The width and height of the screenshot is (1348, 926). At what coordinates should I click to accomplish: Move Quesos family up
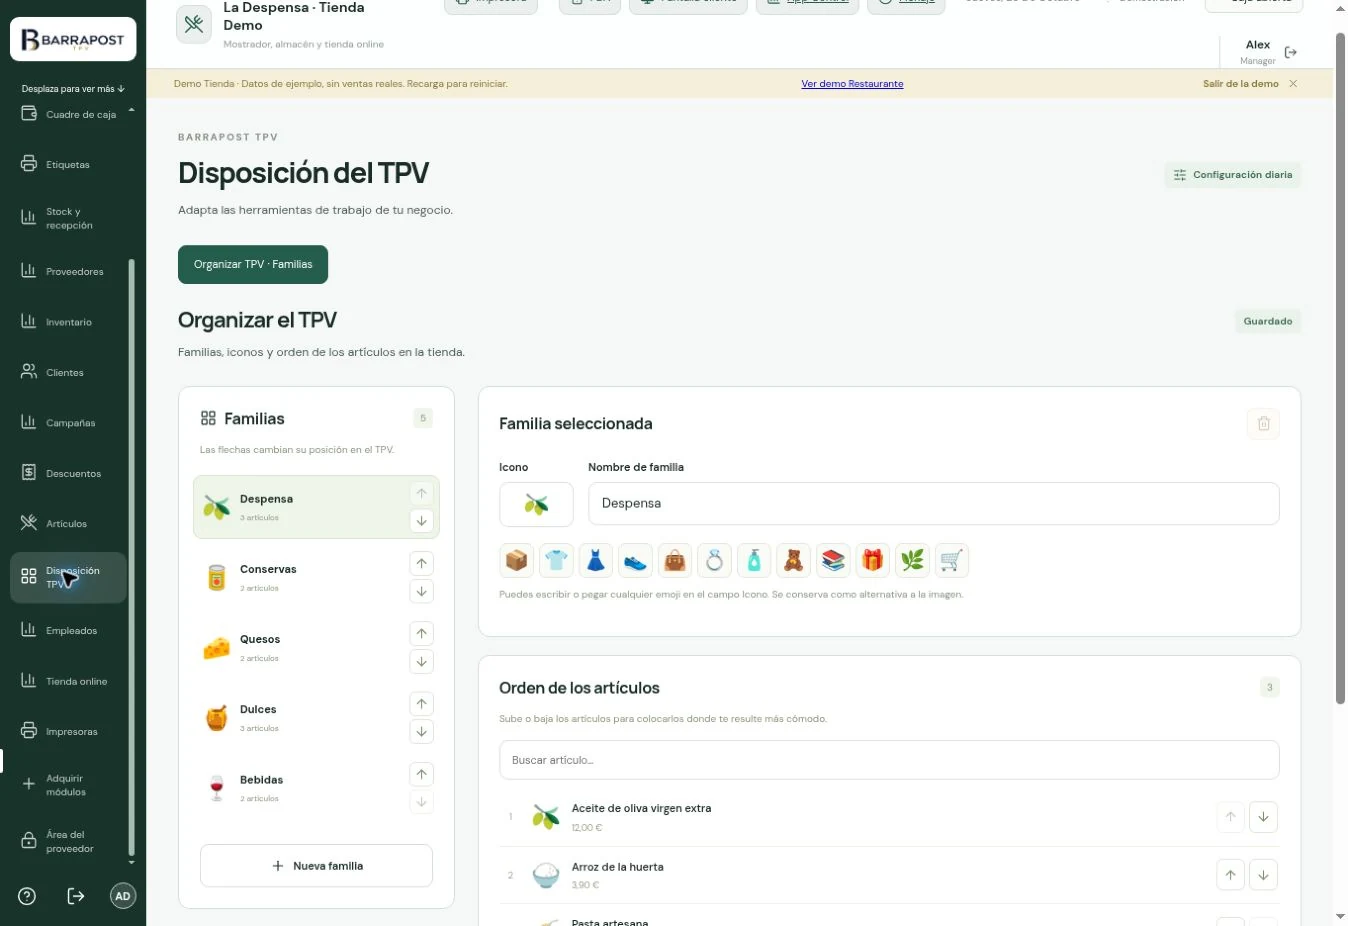click(x=422, y=633)
